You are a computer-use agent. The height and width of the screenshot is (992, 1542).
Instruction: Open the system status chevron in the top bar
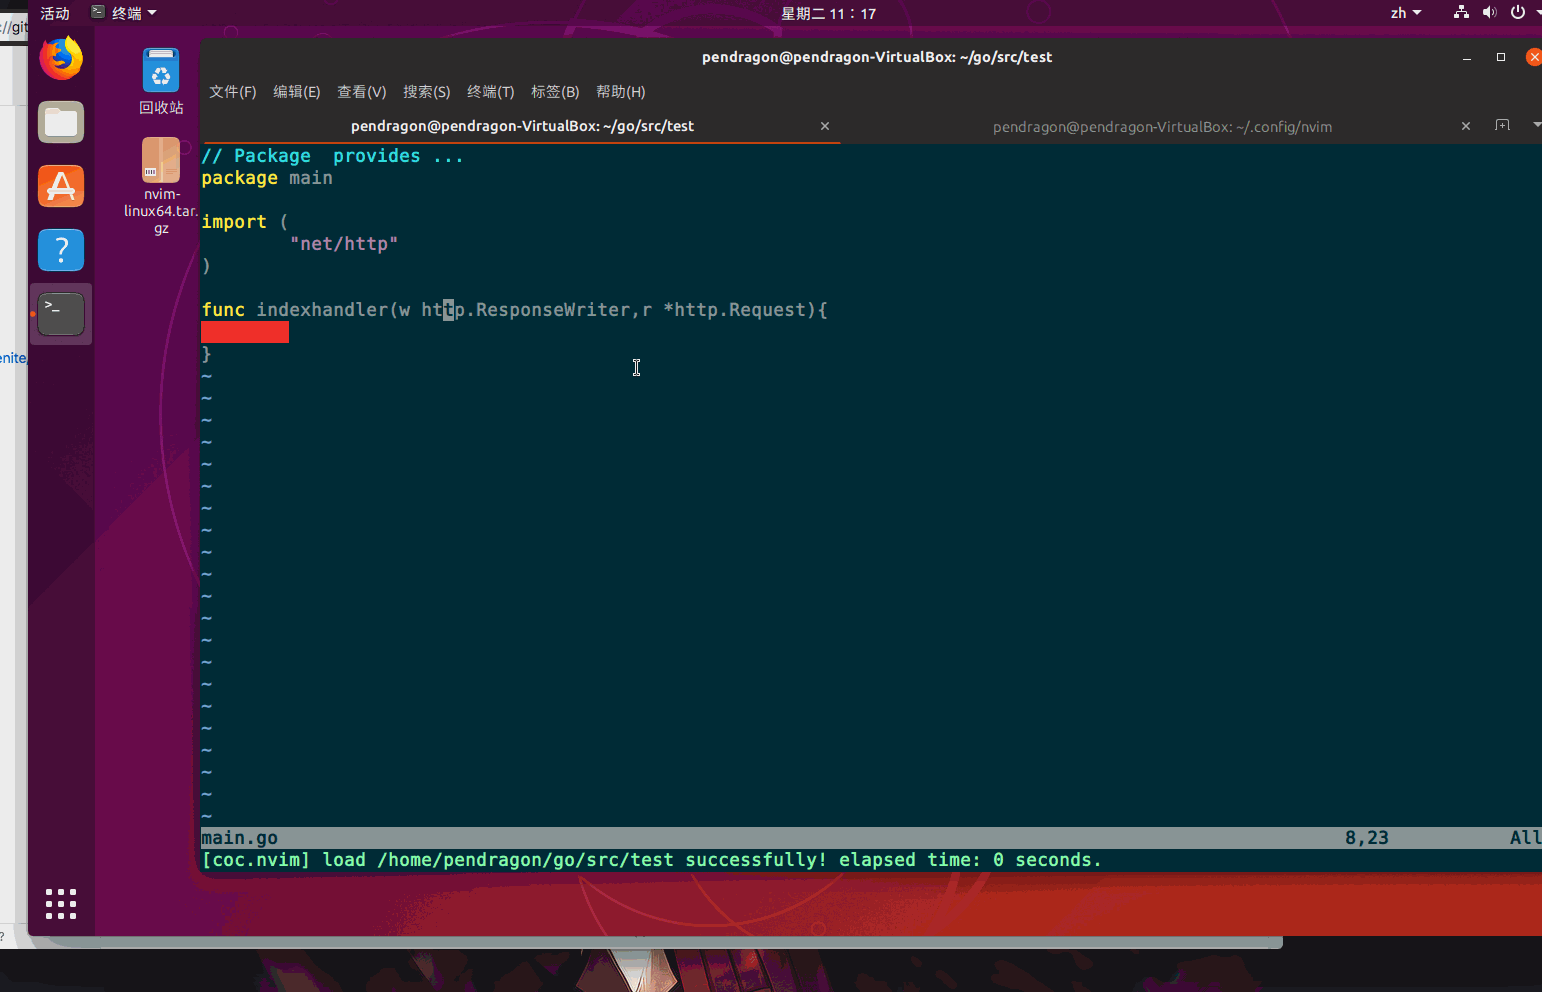[x=1537, y=13]
